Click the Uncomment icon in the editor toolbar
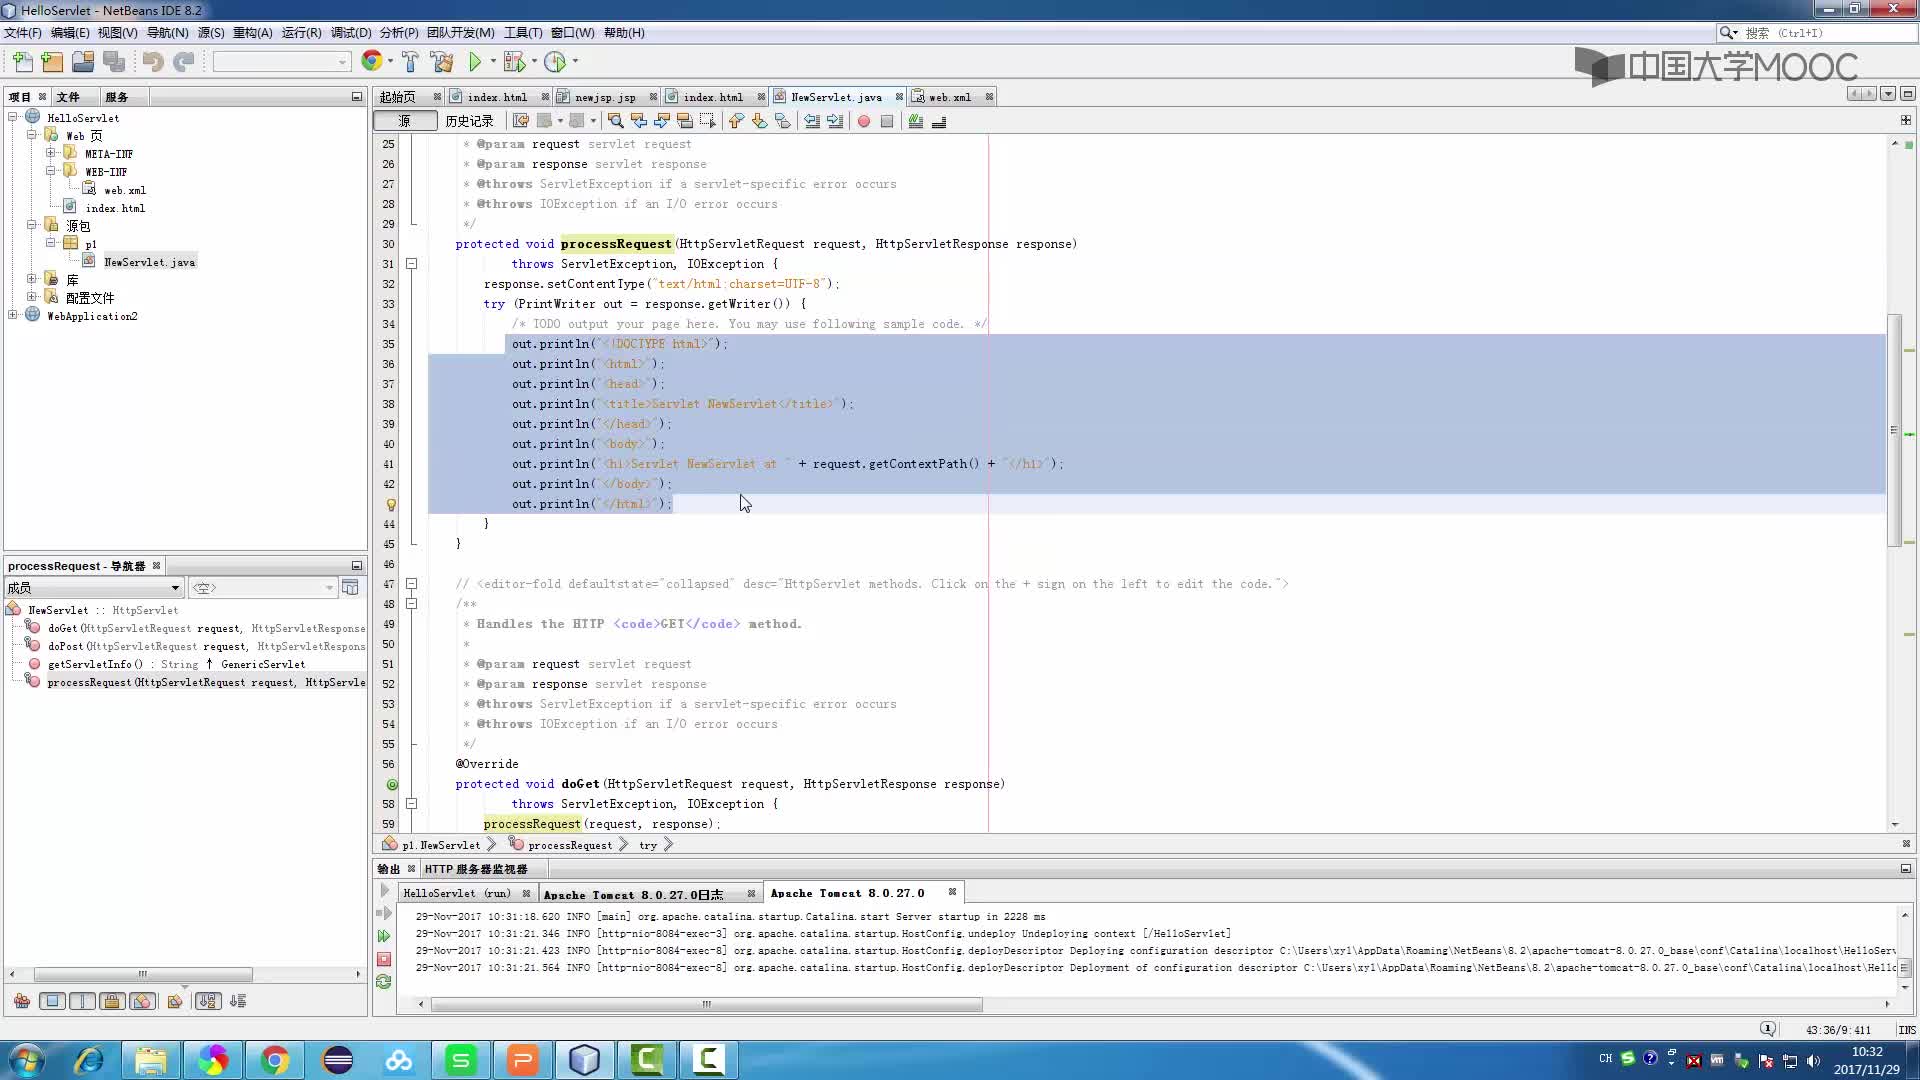1920x1080 pixels. pos(939,121)
